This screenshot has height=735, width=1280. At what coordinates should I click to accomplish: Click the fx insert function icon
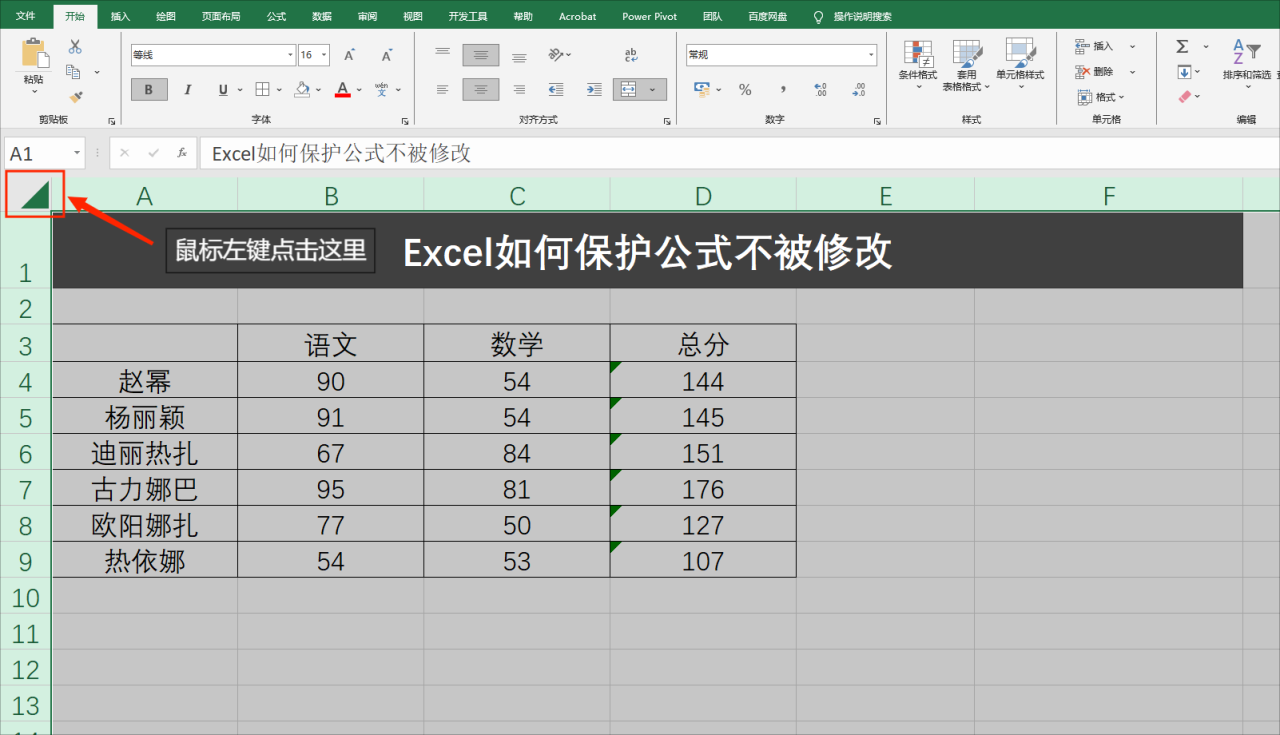click(x=182, y=153)
